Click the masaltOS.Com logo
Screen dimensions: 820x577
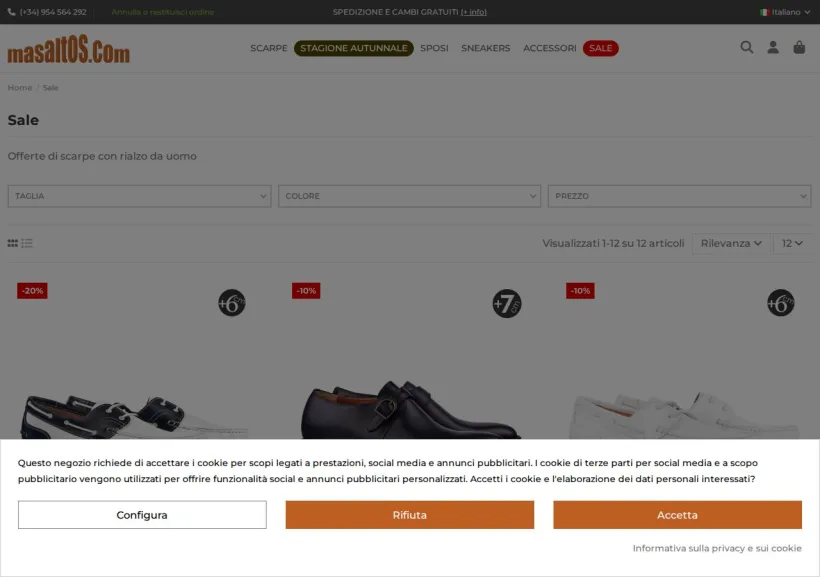69,50
